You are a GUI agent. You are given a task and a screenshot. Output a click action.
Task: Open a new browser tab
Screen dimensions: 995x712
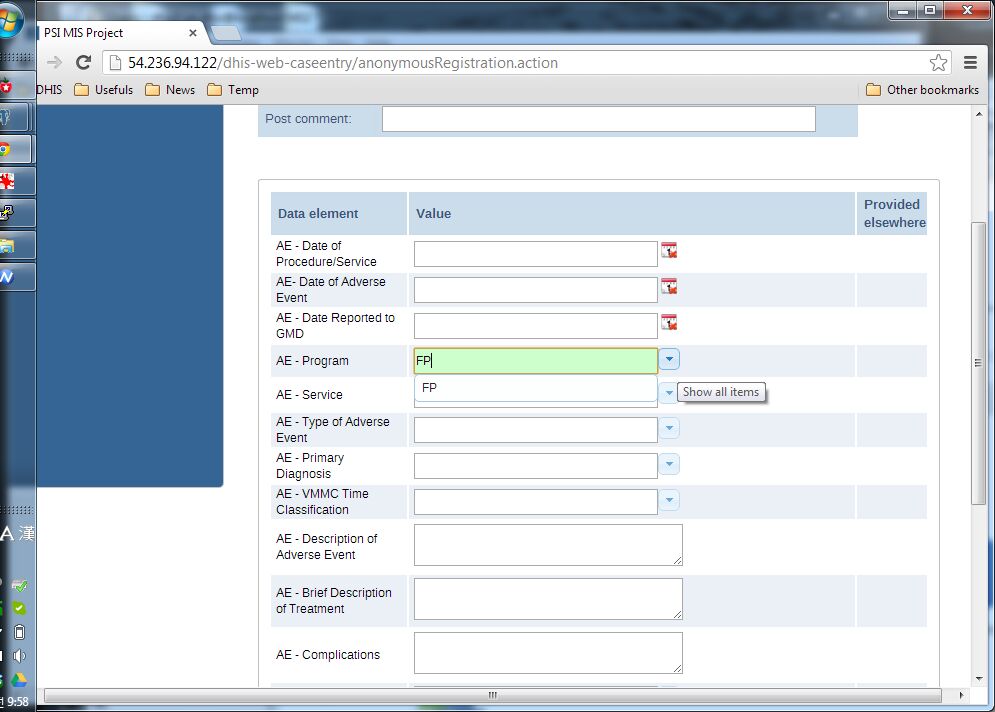[x=226, y=33]
